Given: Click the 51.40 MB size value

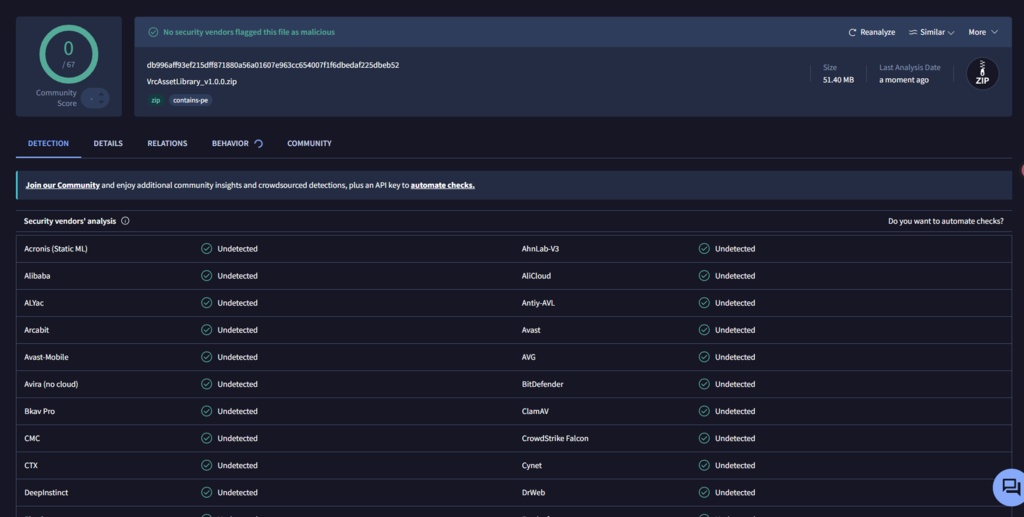Looking at the screenshot, I should pos(838,80).
